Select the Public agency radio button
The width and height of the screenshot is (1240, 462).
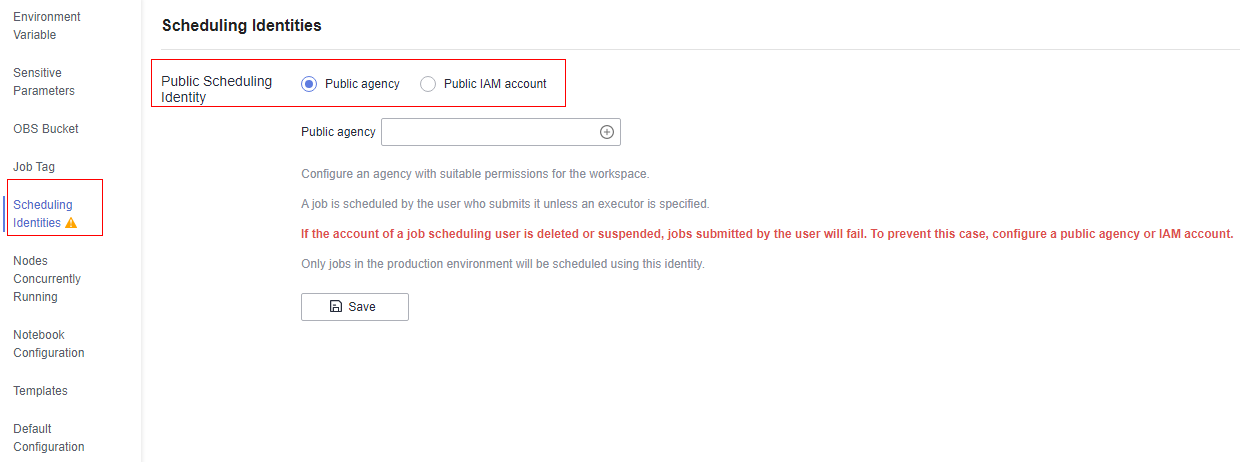[309, 84]
